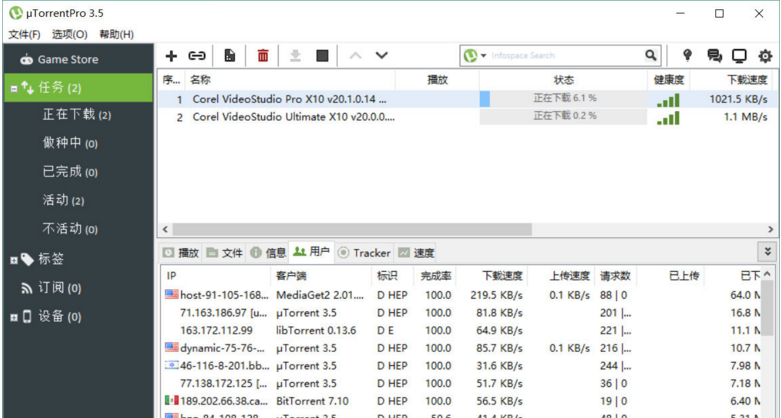Viewport: 781px width, 418px height.
Task: Open Preferences gear icon
Action: pos(765,56)
